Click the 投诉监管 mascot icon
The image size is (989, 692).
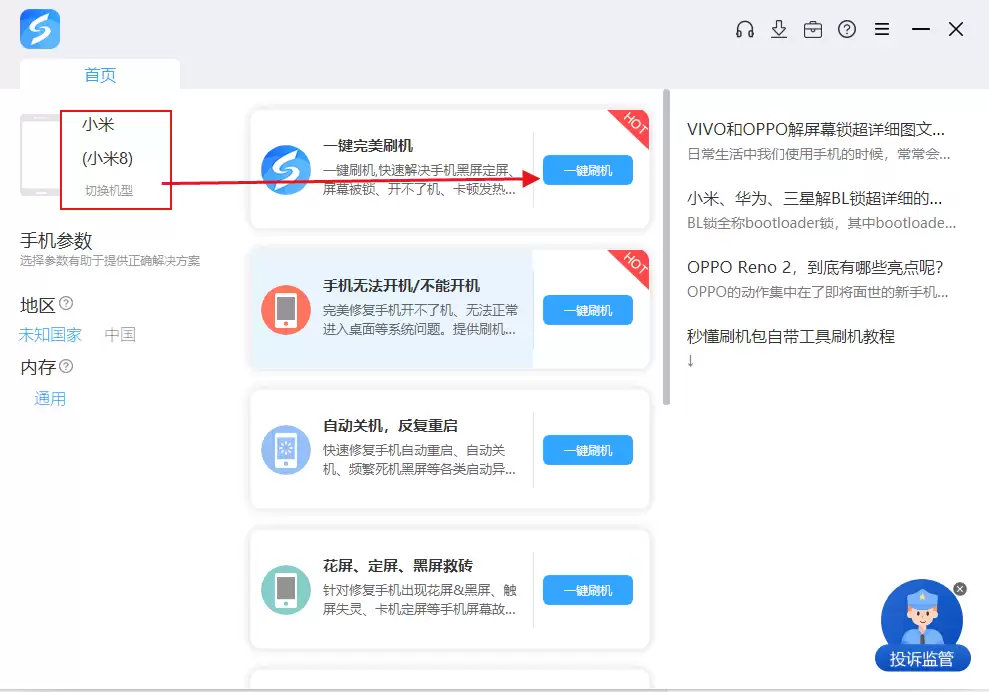pos(921,615)
